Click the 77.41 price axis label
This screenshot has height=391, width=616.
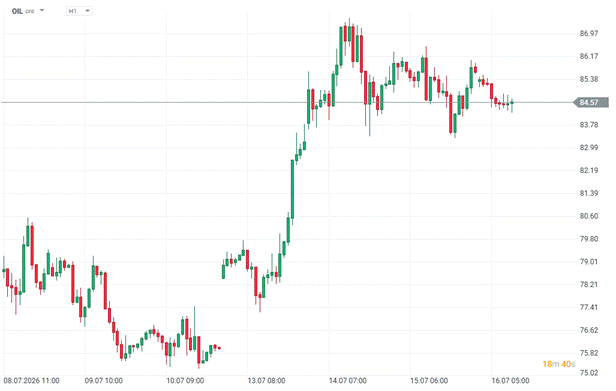(589, 307)
